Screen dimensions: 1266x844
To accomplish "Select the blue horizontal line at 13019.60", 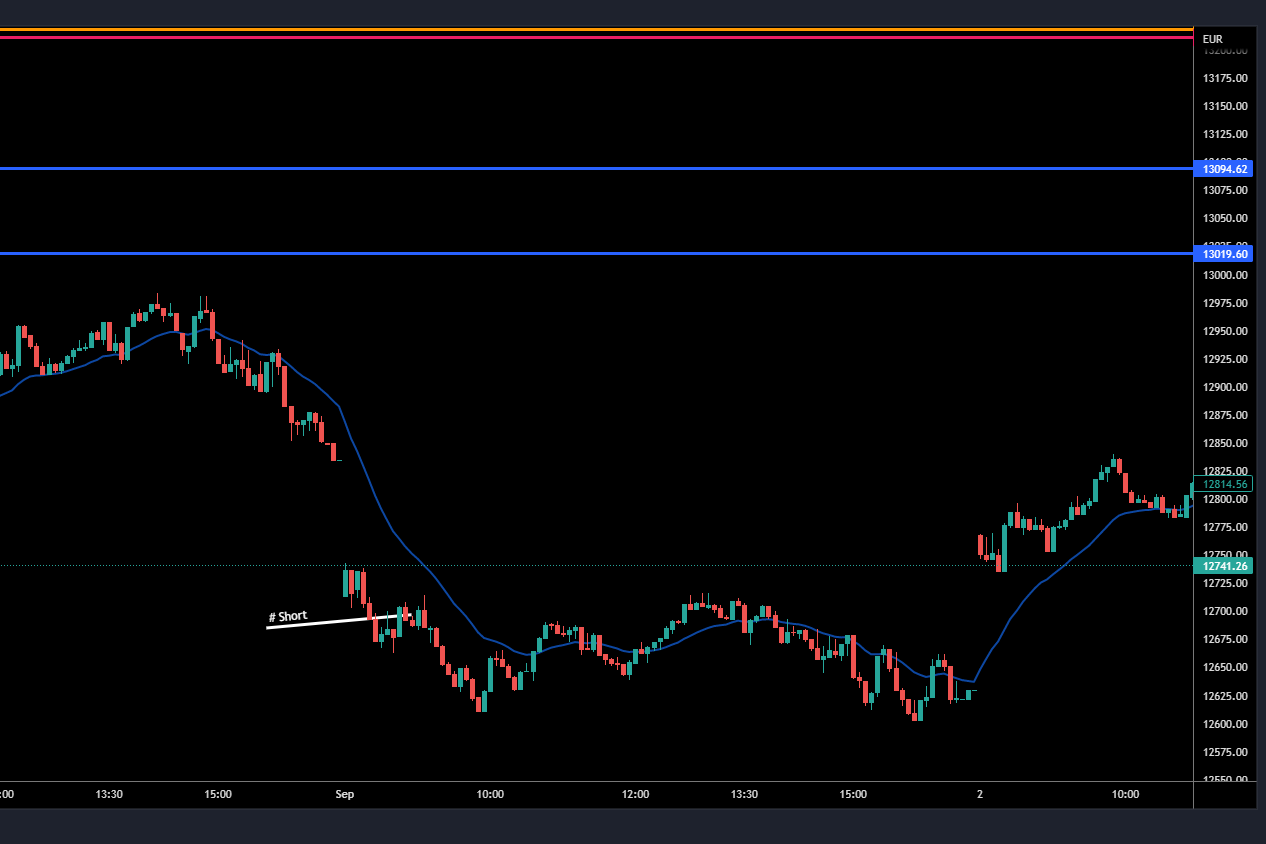I will coord(600,253).
